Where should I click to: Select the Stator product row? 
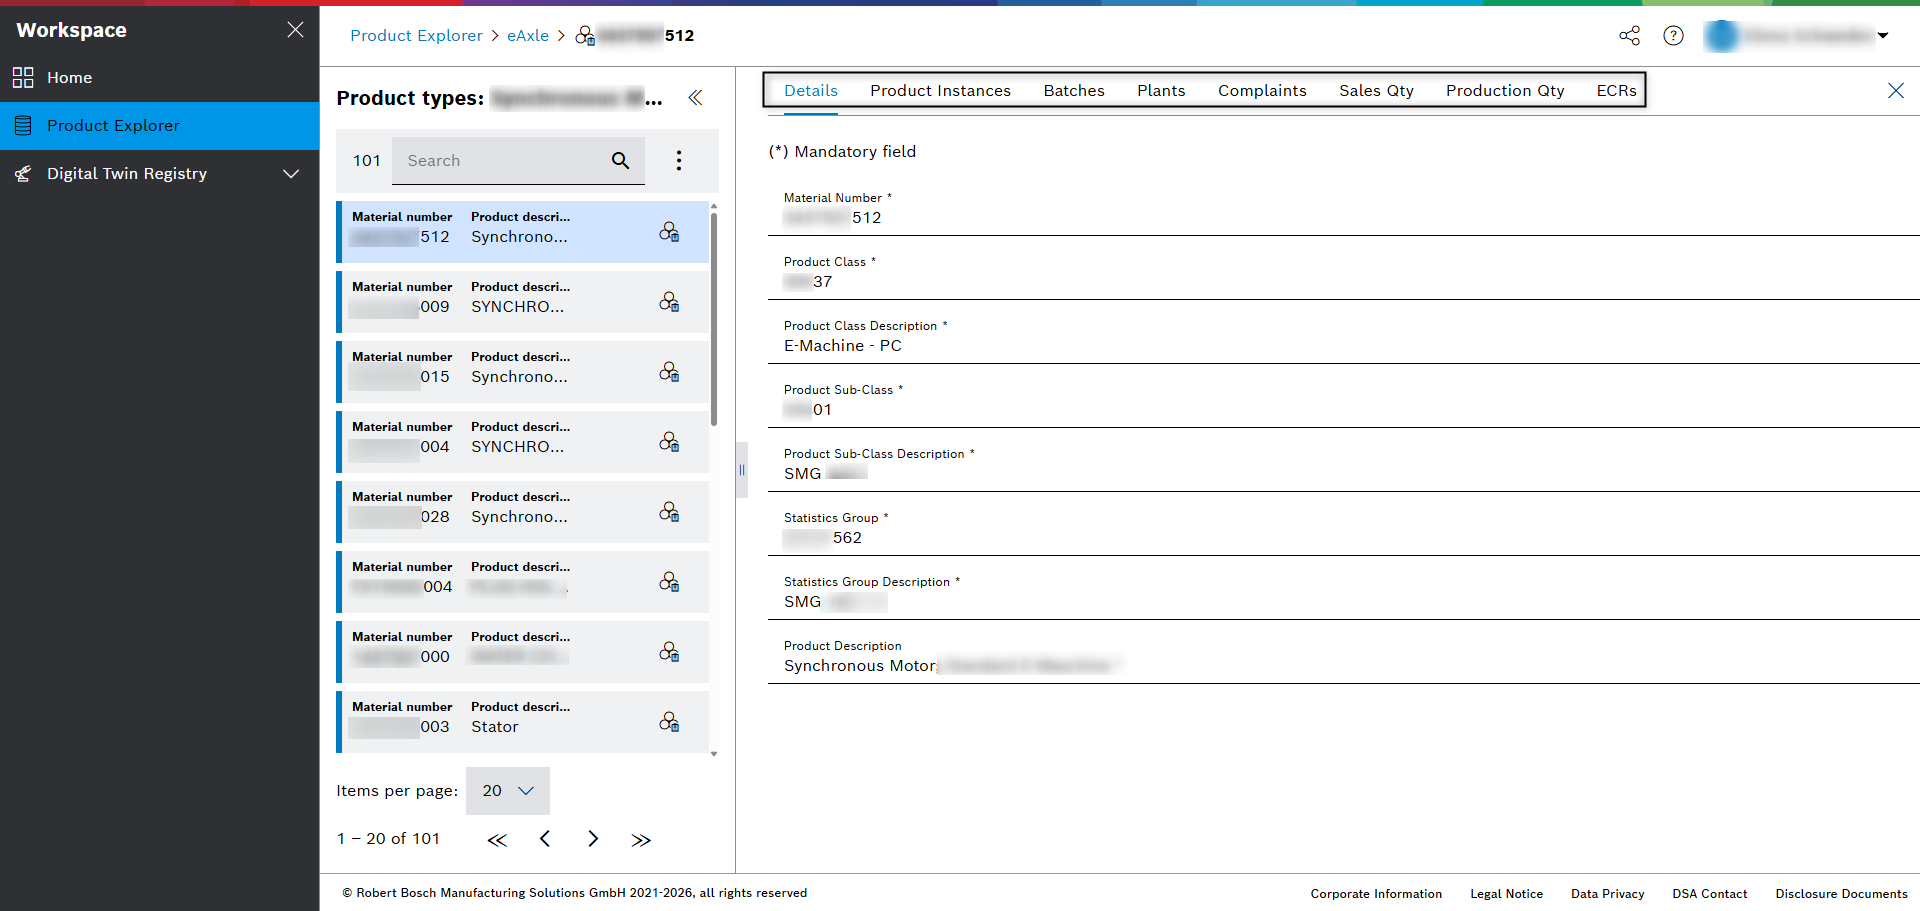523,722
